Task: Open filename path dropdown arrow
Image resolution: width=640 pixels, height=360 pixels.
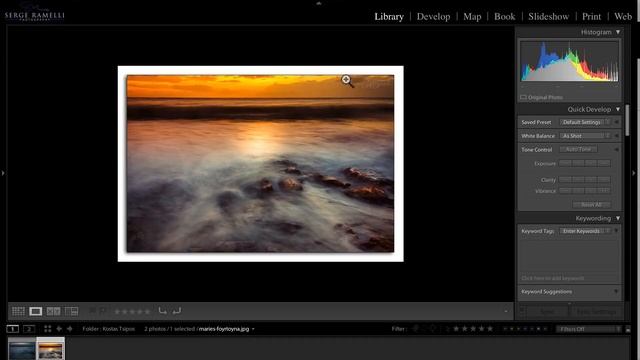Action: (x=253, y=329)
